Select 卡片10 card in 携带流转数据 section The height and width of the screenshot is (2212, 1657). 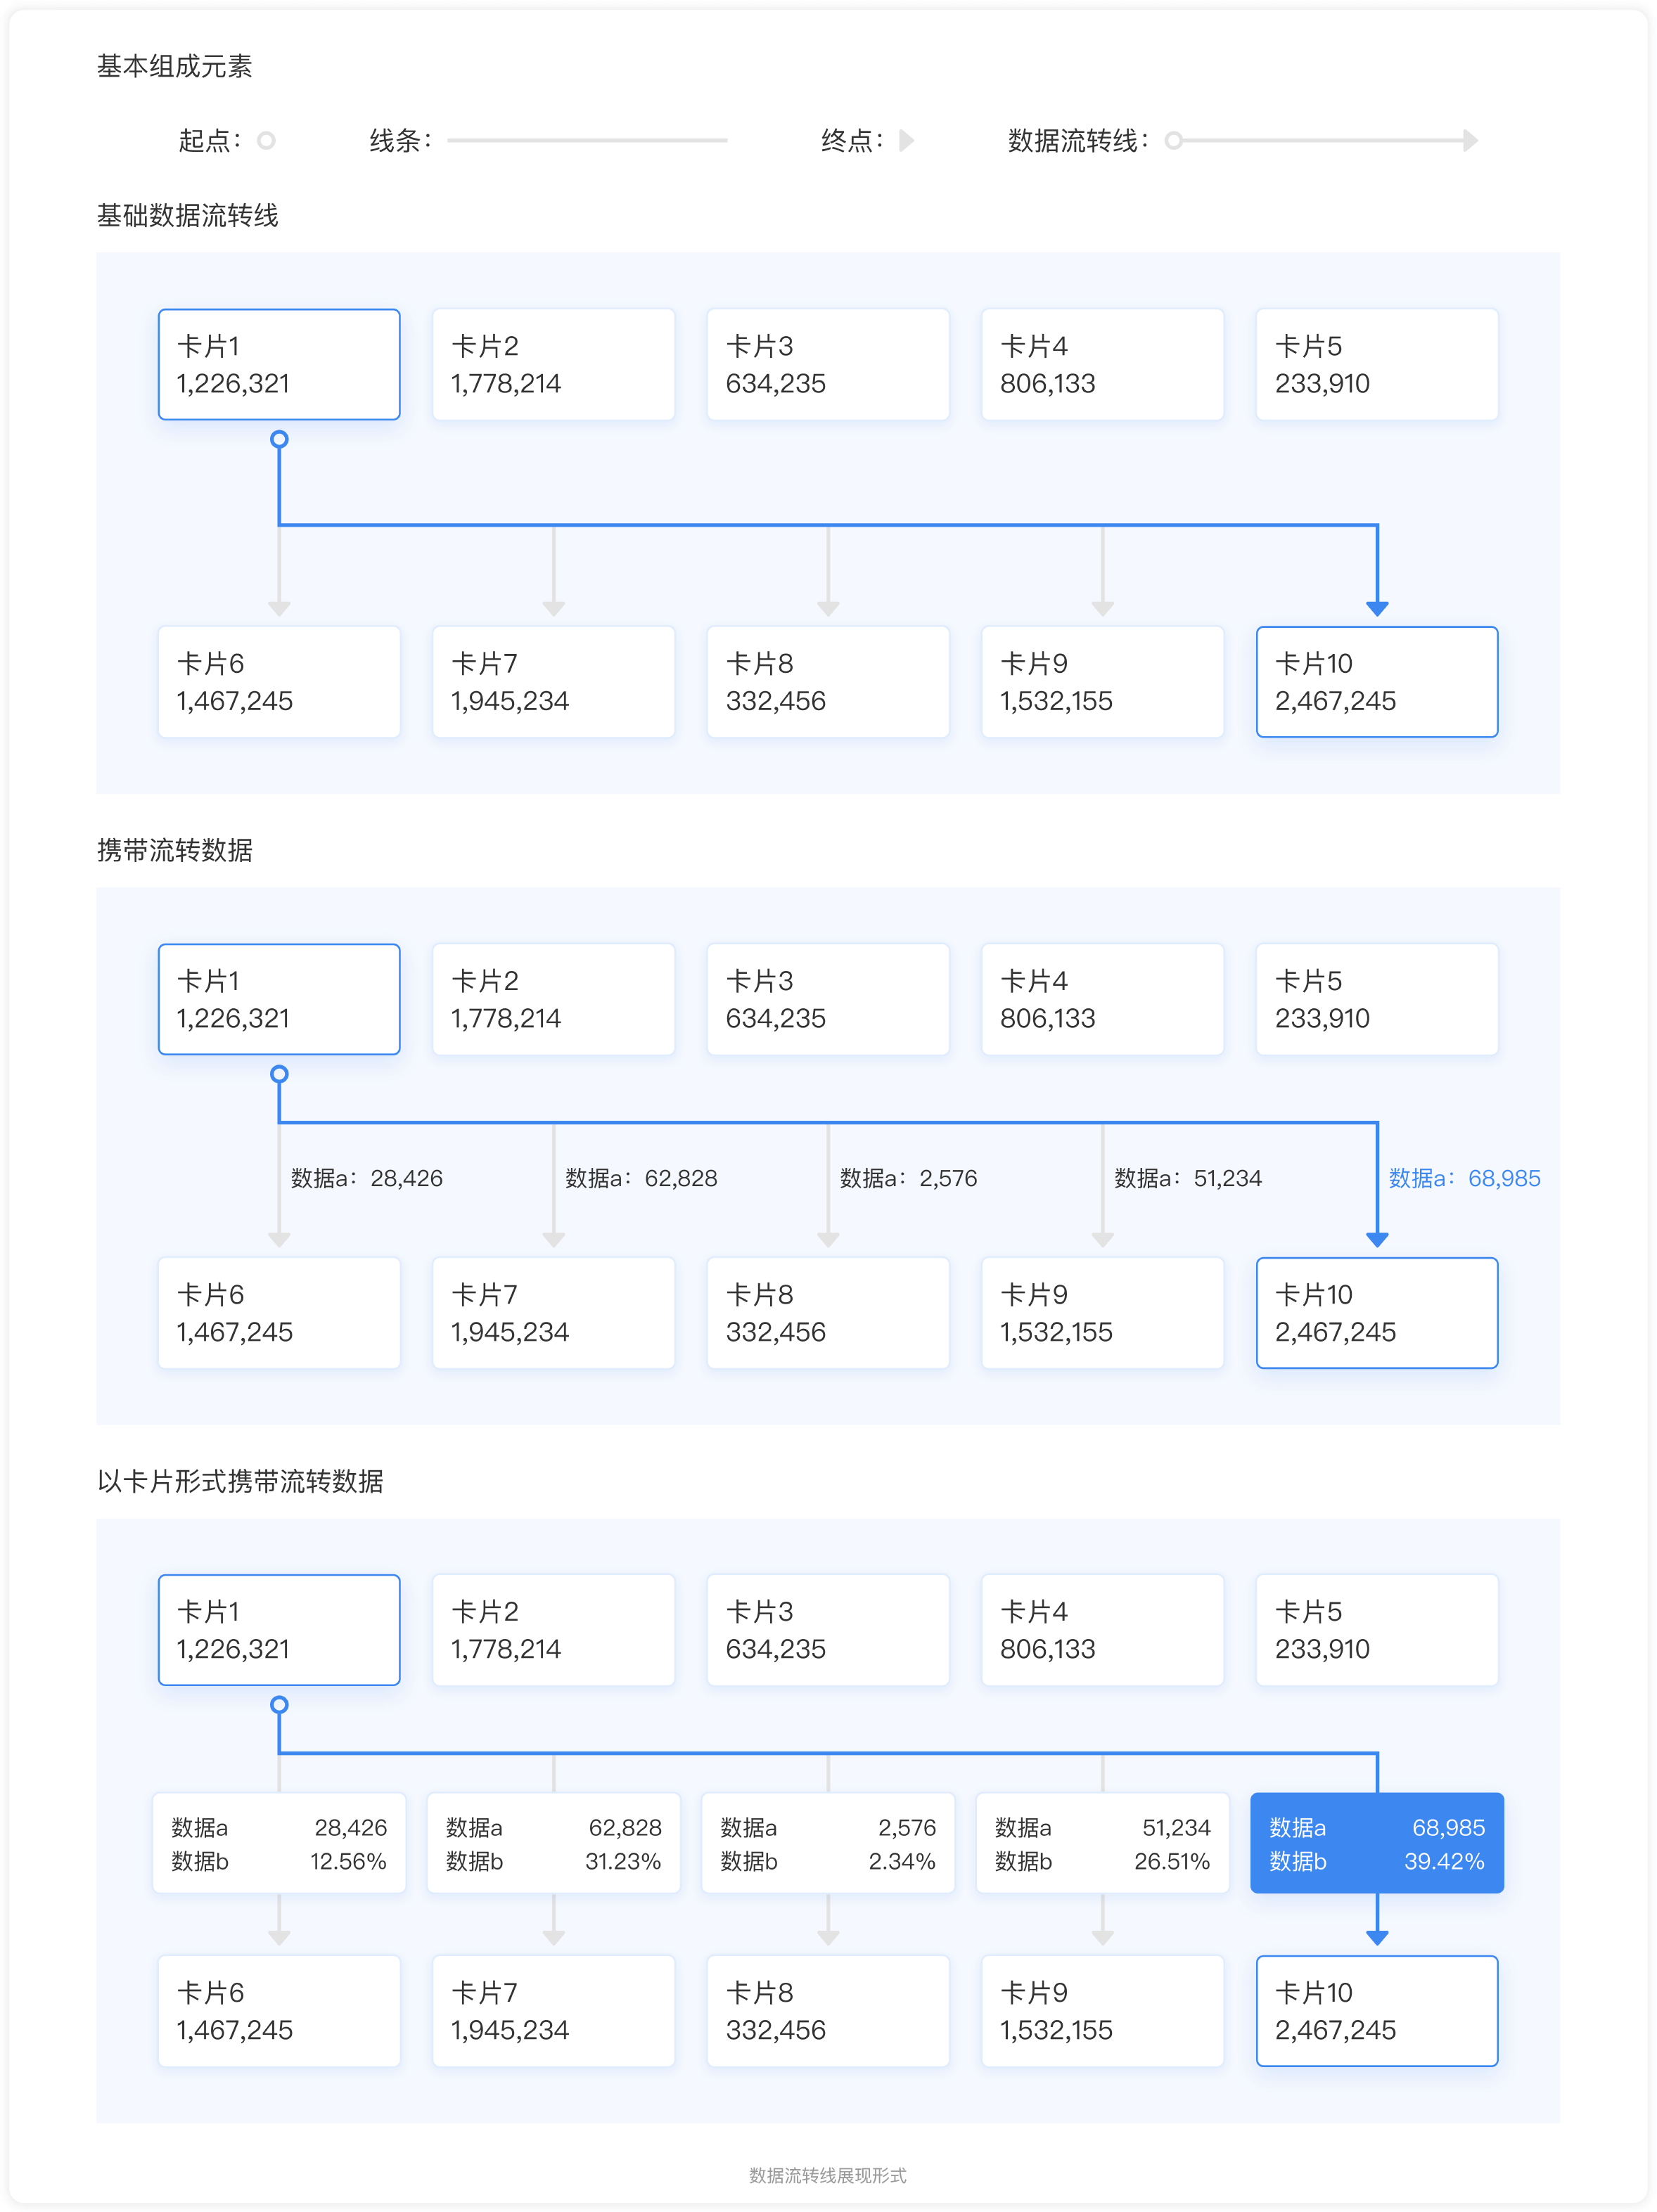point(1377,1313)
